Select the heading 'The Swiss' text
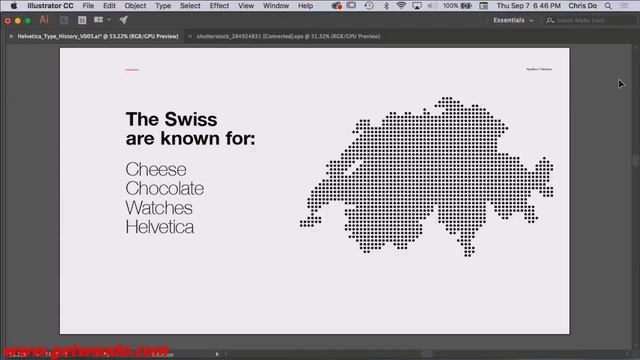 (x=171, y=120)
